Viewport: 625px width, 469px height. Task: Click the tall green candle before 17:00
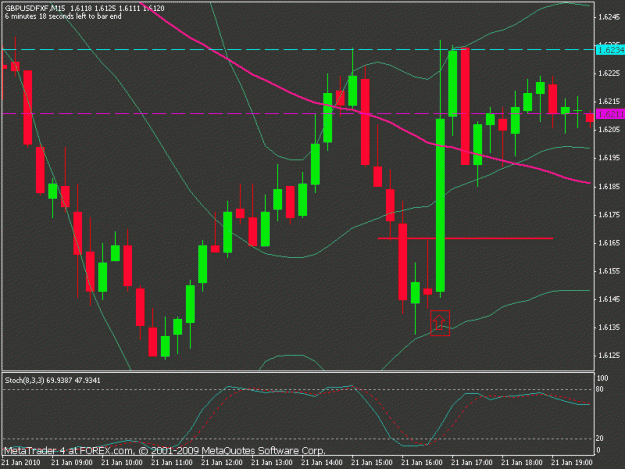point(440,205)
